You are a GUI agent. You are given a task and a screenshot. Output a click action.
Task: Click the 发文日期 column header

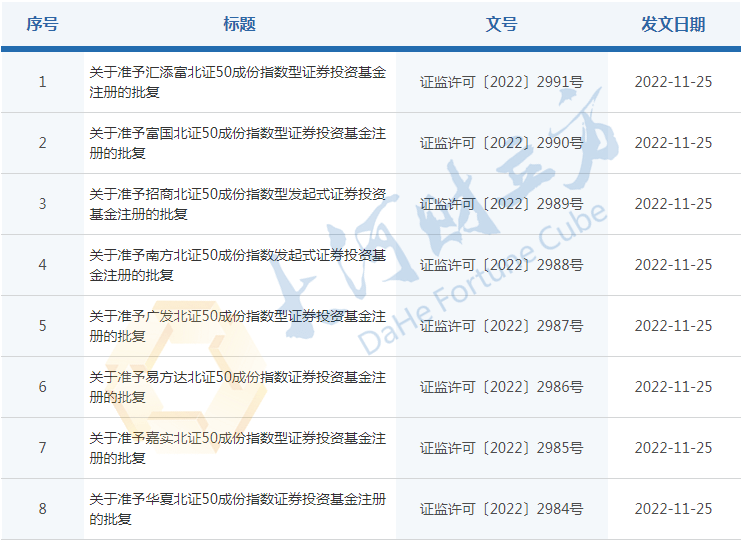[x=673, y=24]
